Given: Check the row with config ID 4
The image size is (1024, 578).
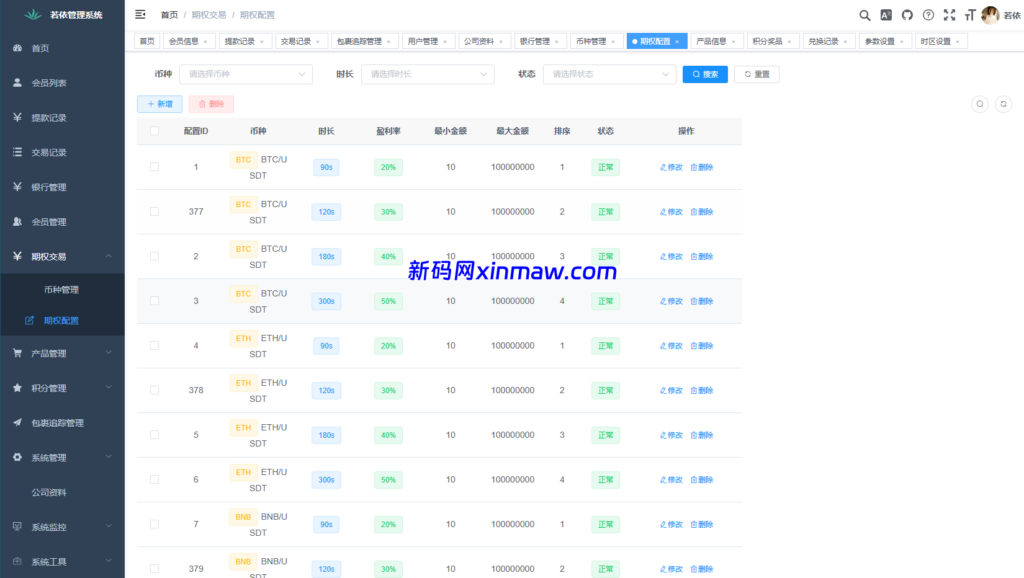Looking at the screenshot, I should (154, 345).
